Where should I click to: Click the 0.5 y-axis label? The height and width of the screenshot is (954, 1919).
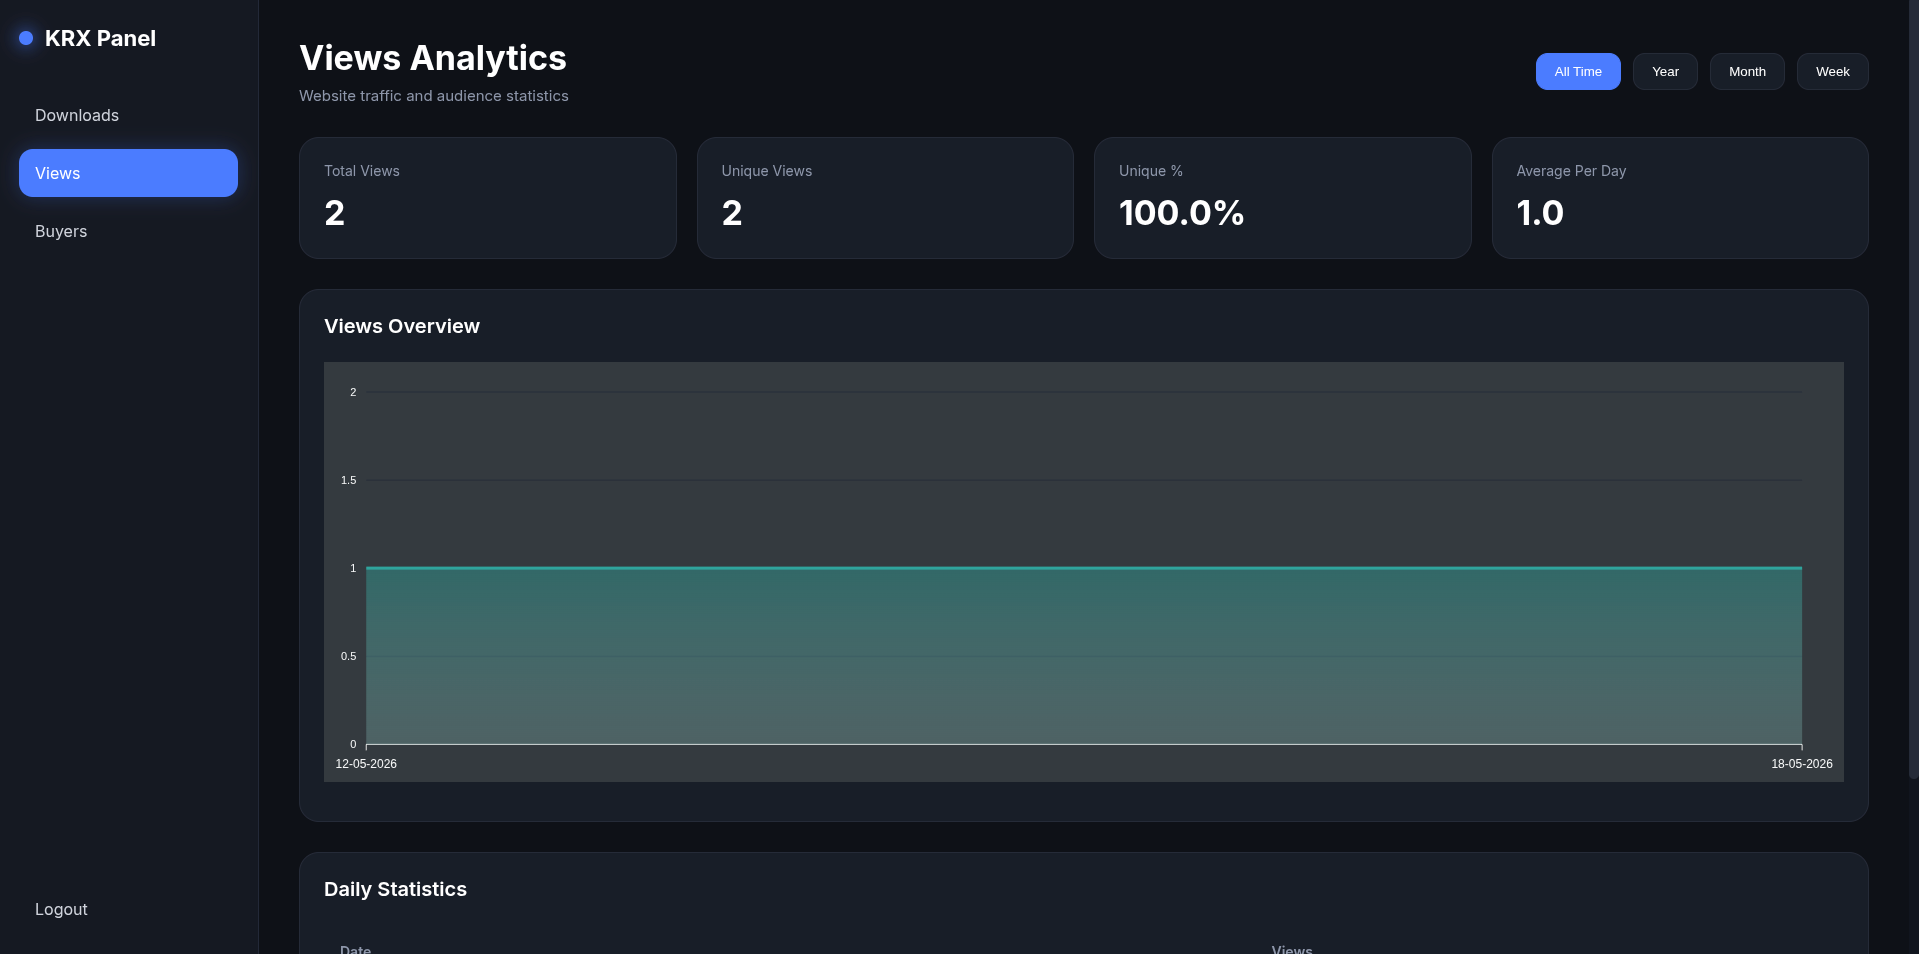pos(348,656)
